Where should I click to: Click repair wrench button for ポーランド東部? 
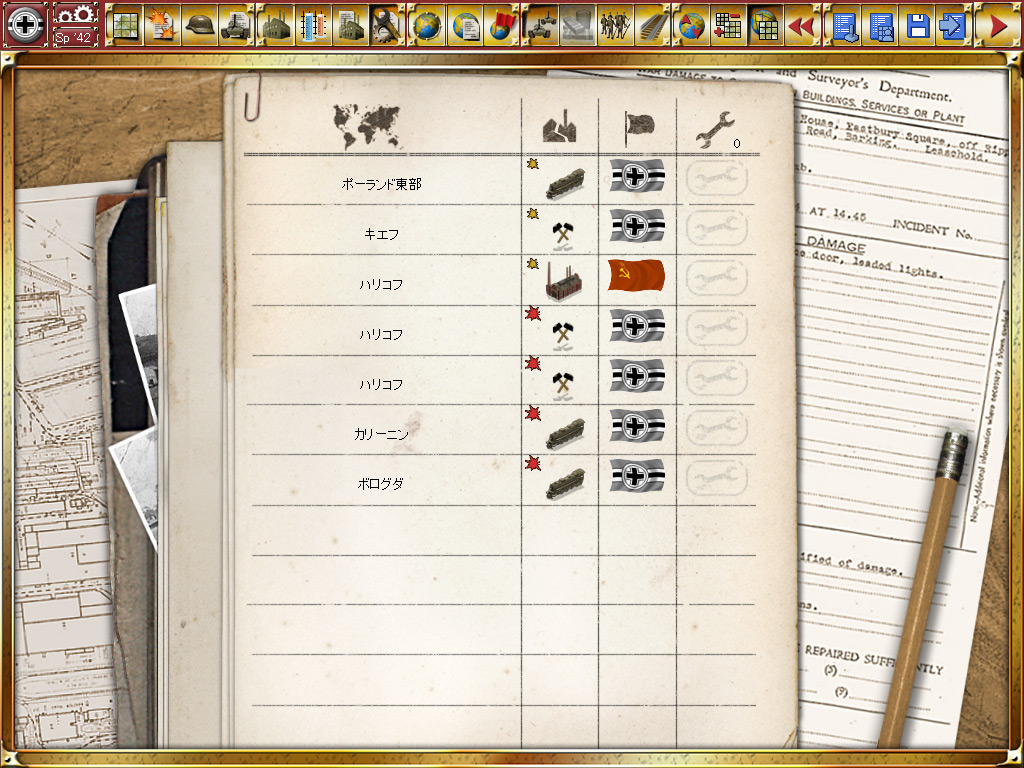coord(717,179)
